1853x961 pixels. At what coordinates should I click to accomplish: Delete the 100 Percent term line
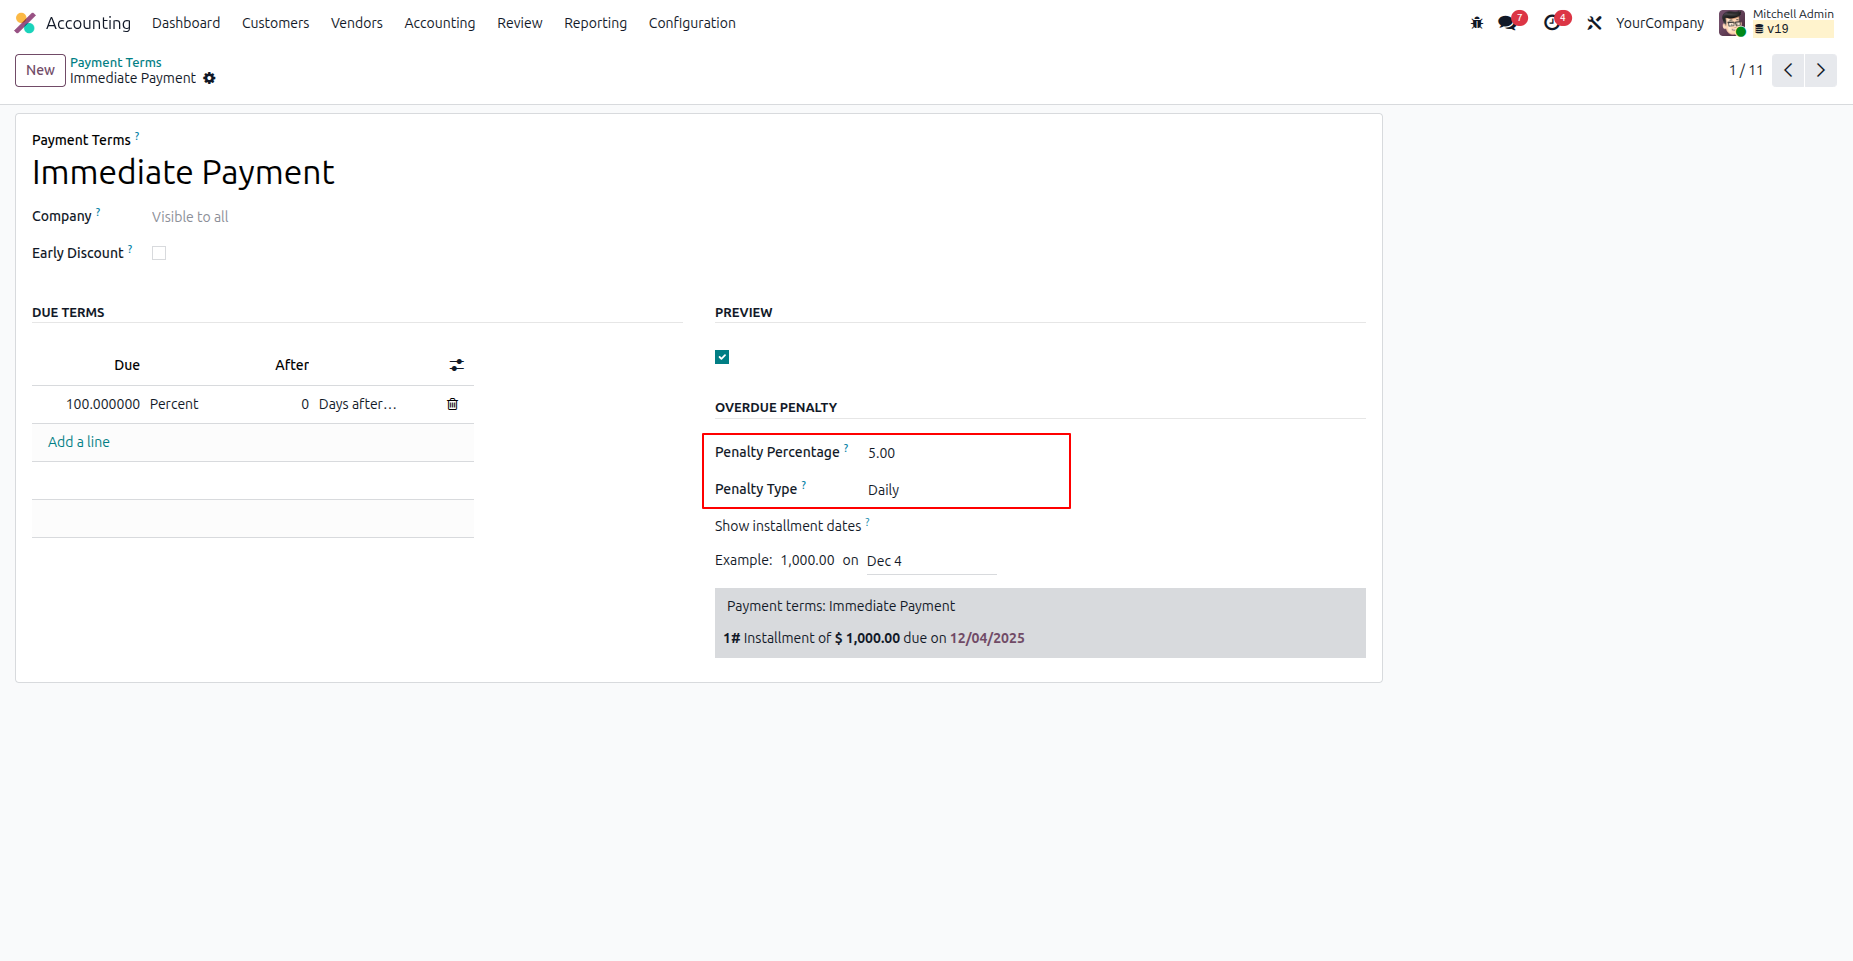tap(452, 404)
